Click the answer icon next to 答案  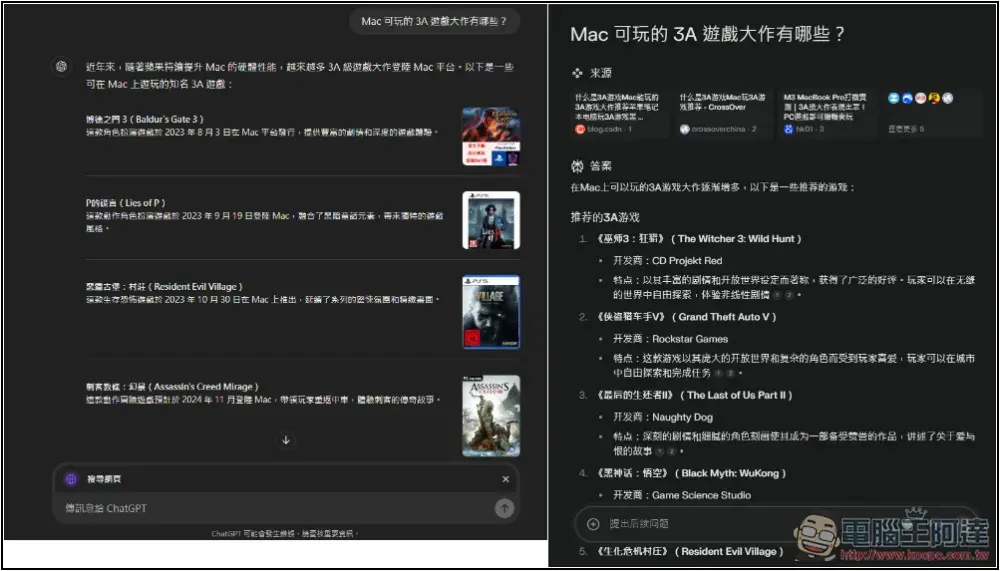pos(577,165)
